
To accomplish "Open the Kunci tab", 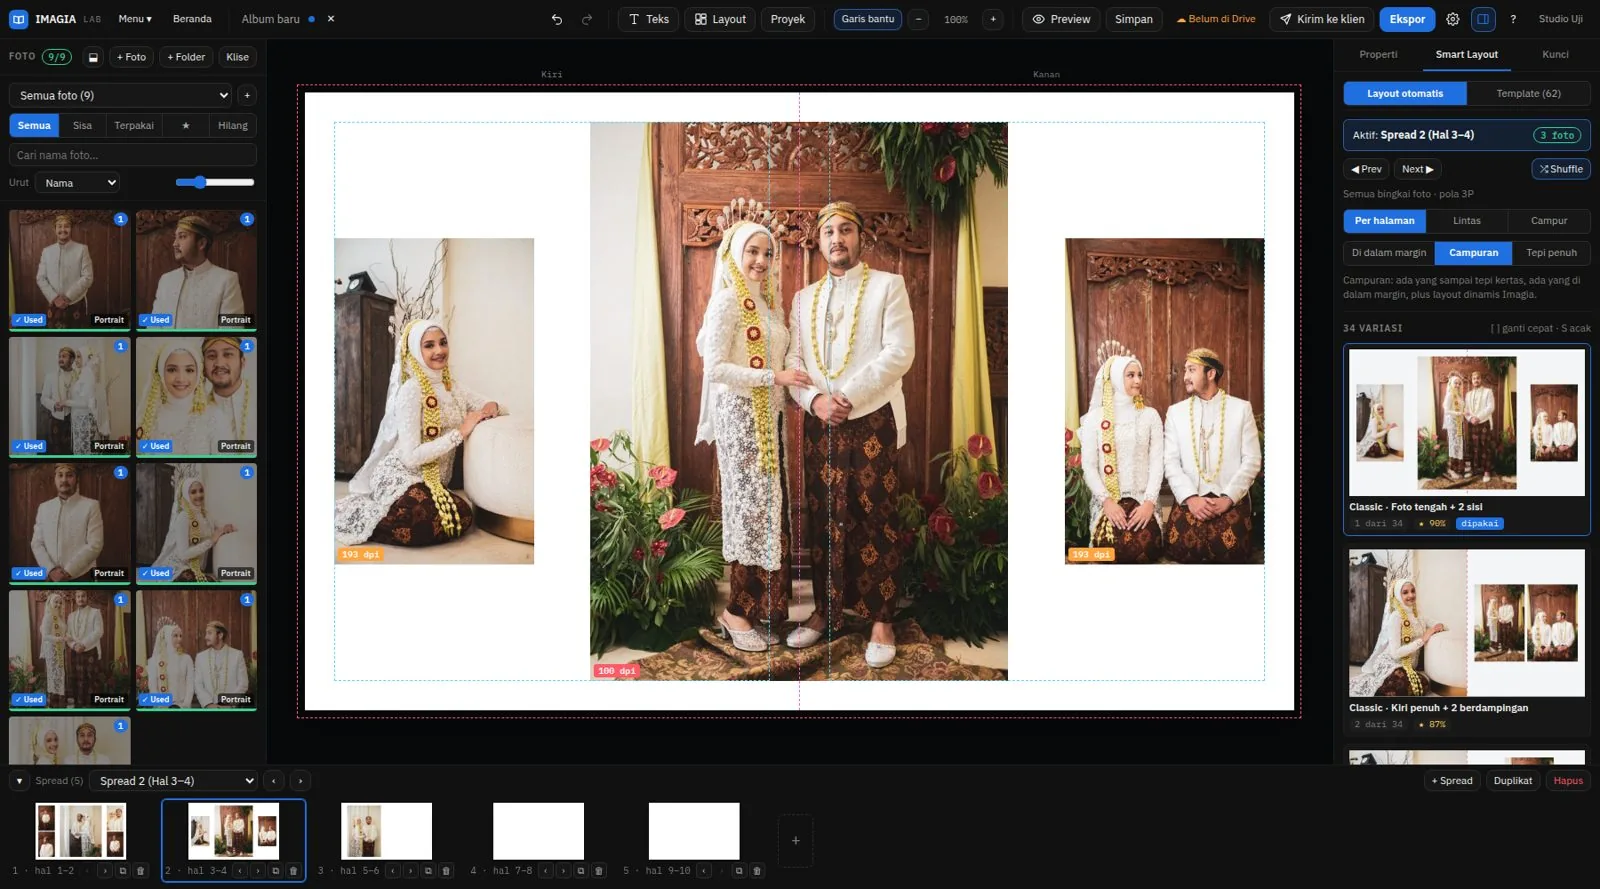I will tap(1555, 54).
